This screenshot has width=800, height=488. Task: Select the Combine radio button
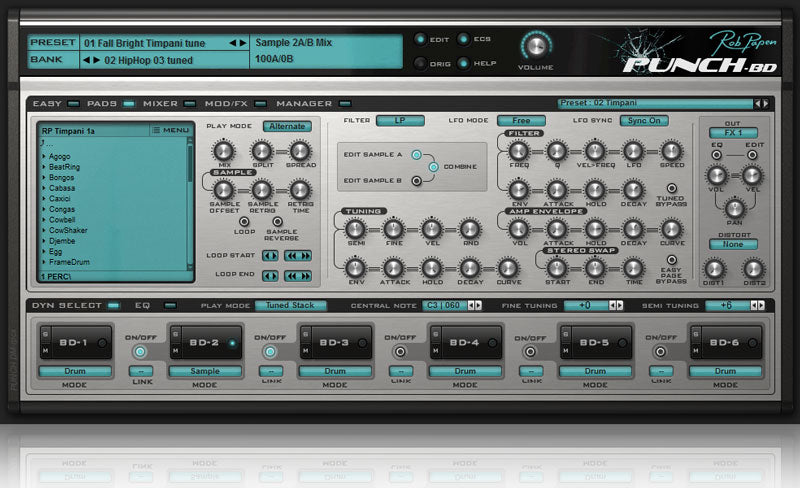click(434, 167)
